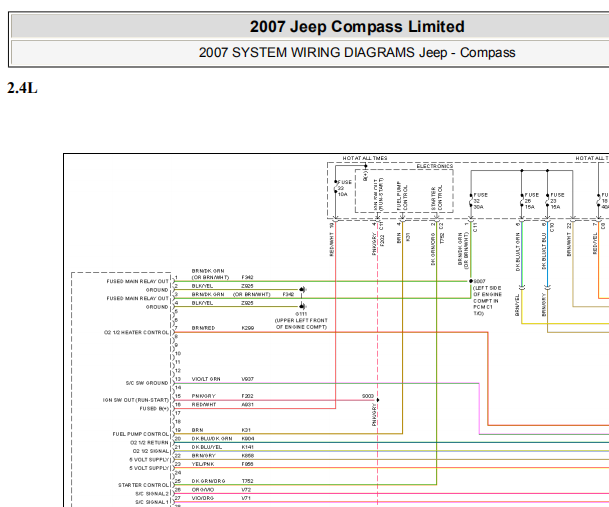Image resolution: width=609 pixels, height=507 pixels.
Task: Click the "K141" circuit code
Action: [x=247, y=447]
